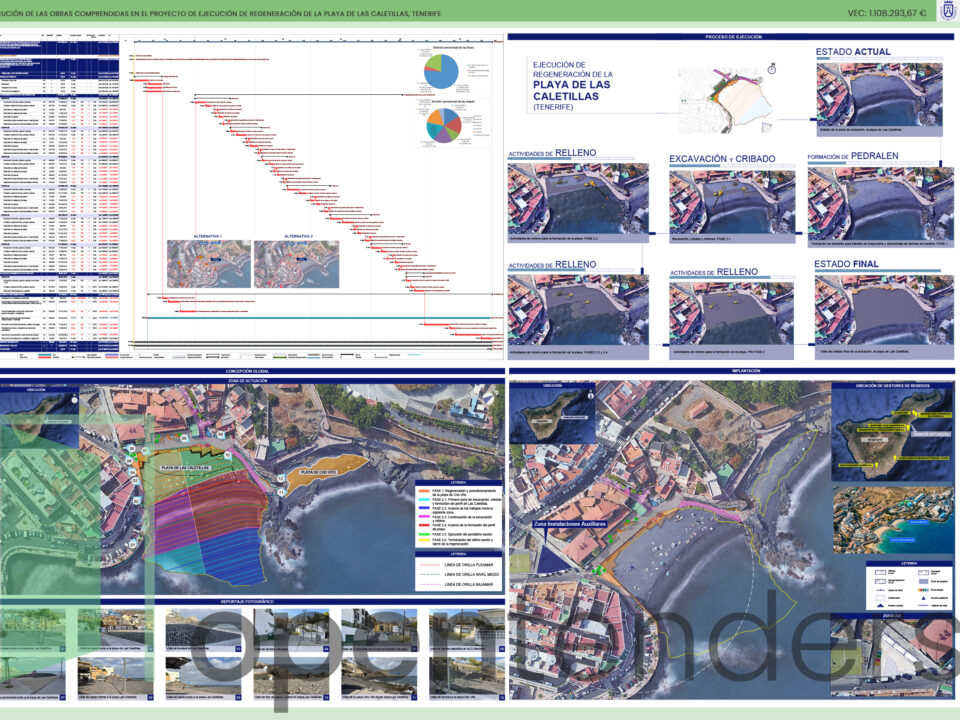Pick the orange FASE 1 legend swatch

[x=424, y=491]
